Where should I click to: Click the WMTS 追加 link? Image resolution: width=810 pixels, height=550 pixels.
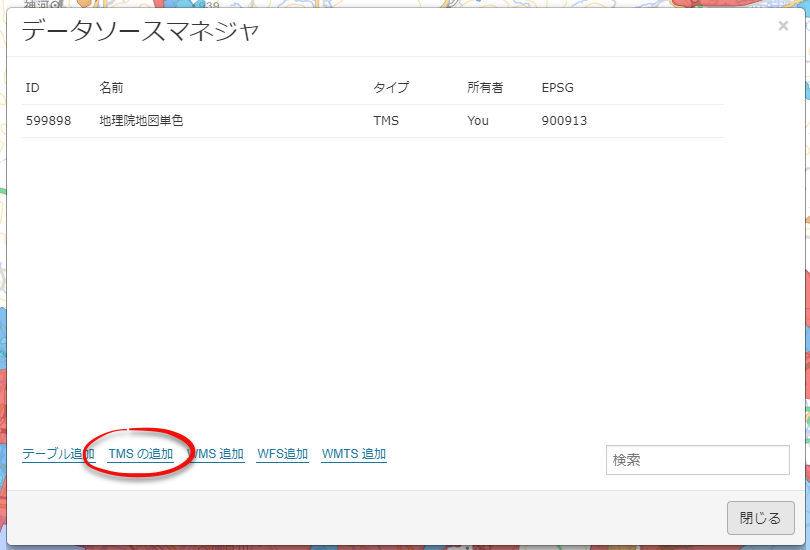(x=354, y=454)
